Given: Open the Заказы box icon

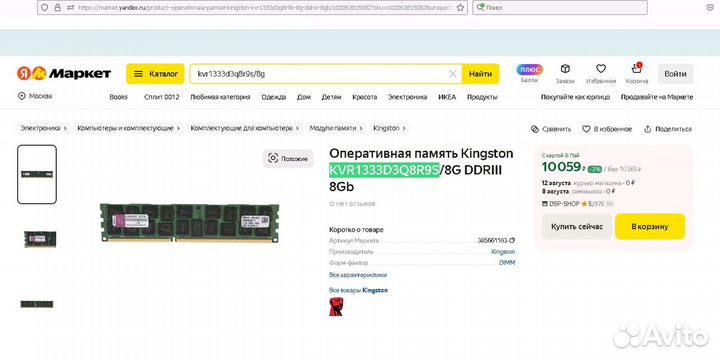Looking at the screenshot, I should point(565,73).
